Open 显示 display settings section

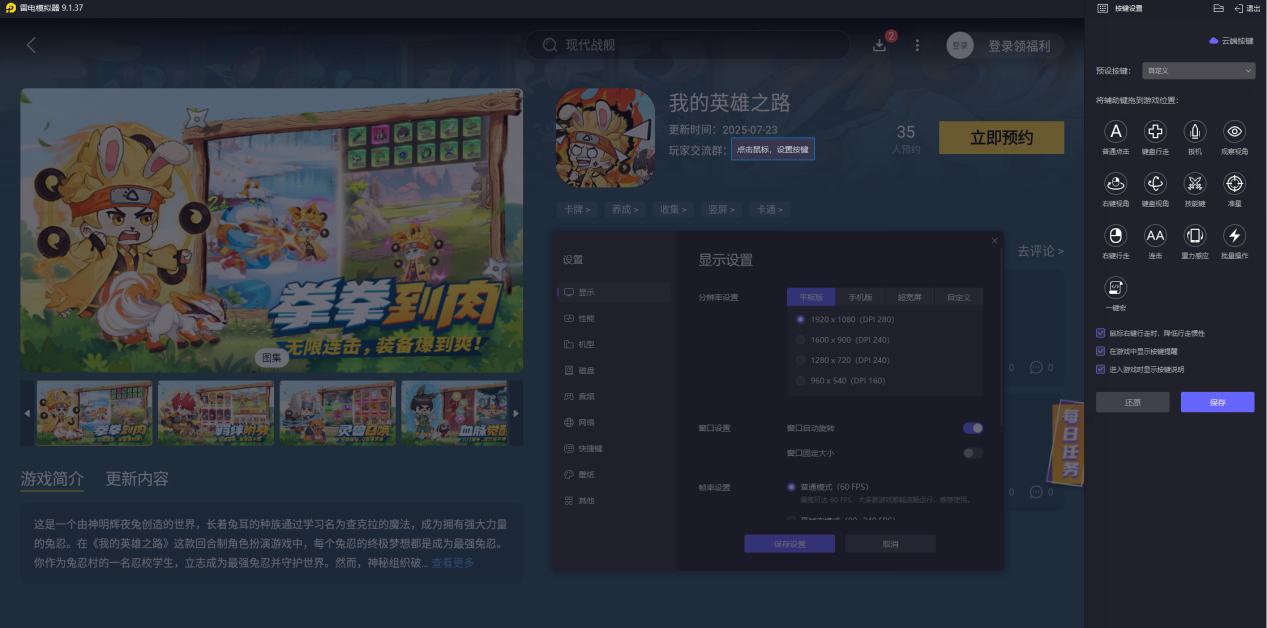[x=614, y=292]
